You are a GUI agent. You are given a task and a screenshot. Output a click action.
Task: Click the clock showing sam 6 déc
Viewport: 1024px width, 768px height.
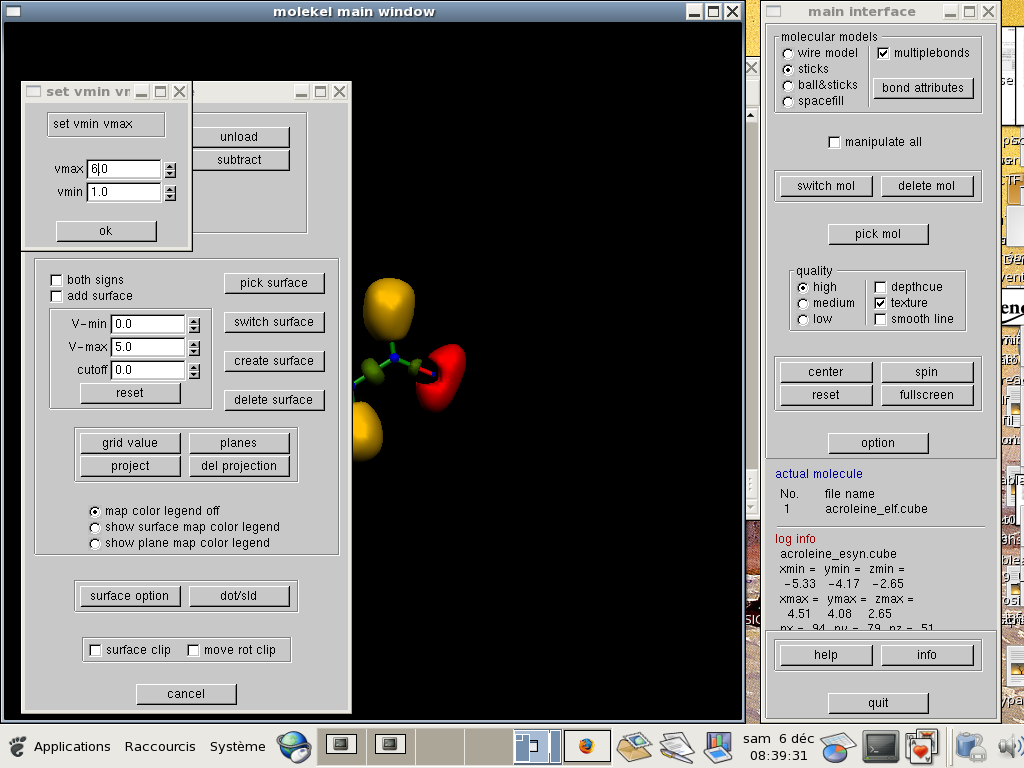pos(778,747)
